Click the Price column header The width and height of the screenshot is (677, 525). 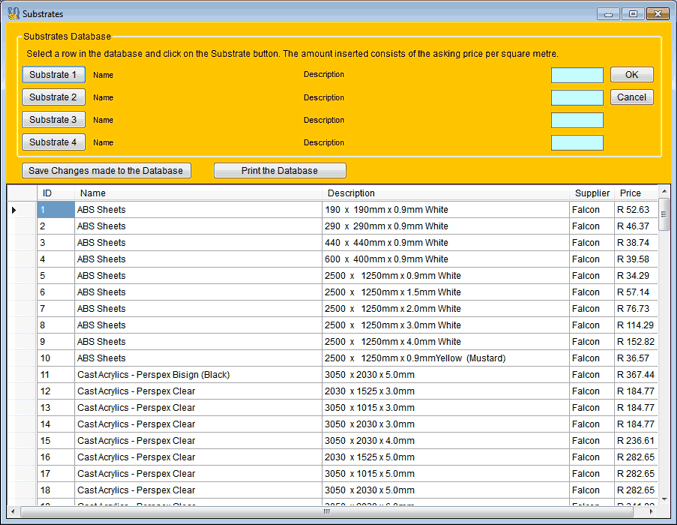pyautogui.click(x=630, y=193)
